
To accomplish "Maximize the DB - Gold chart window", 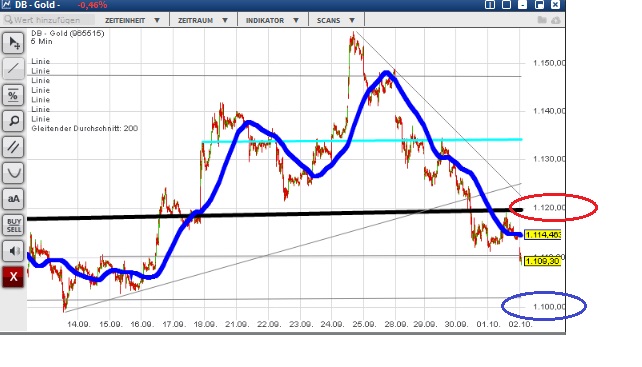I will tap(539, 5).
